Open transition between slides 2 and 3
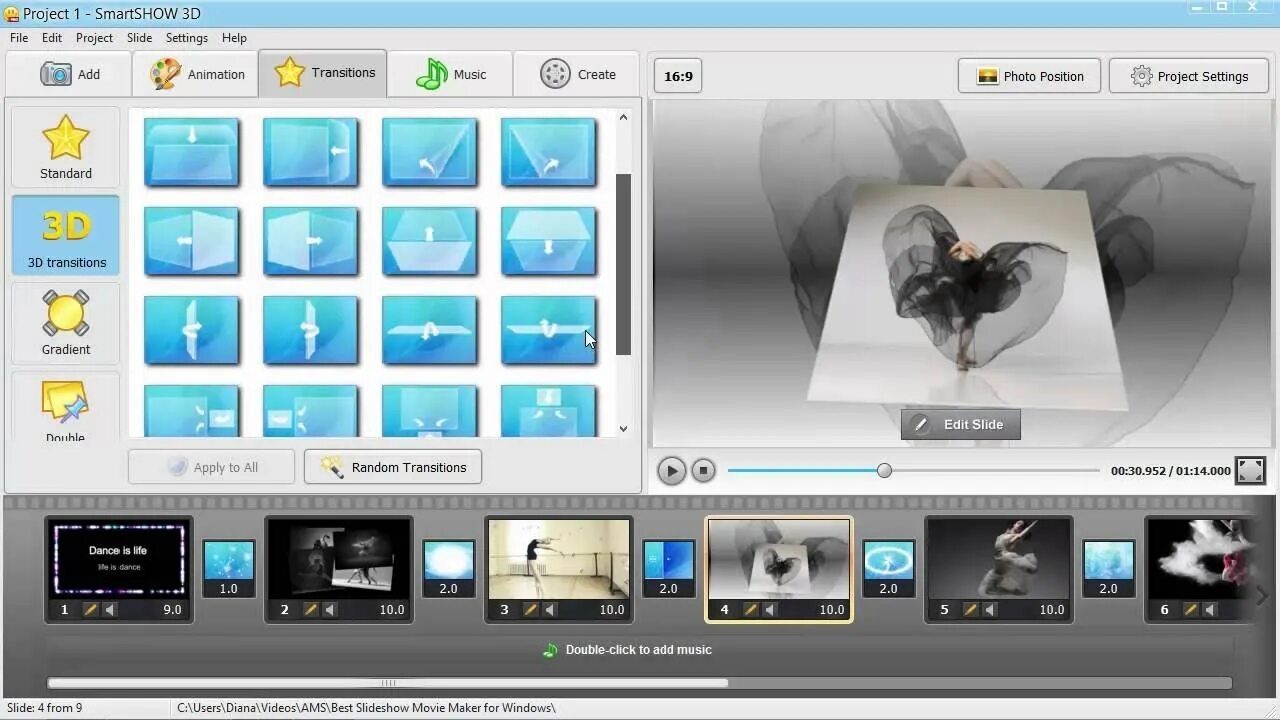 tap(449, 568)
